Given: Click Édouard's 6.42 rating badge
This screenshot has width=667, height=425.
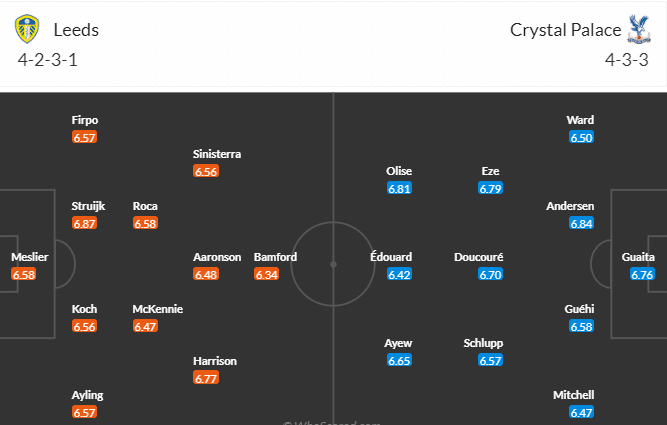Looking at the screenshot, I should [399, 275].
